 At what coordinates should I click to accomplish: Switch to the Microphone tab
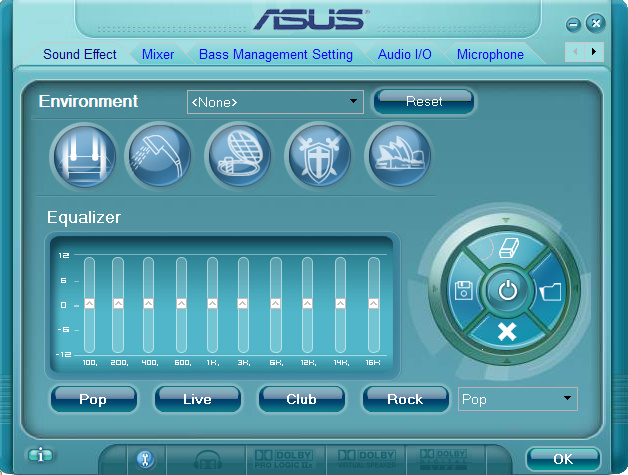(490, 54)
